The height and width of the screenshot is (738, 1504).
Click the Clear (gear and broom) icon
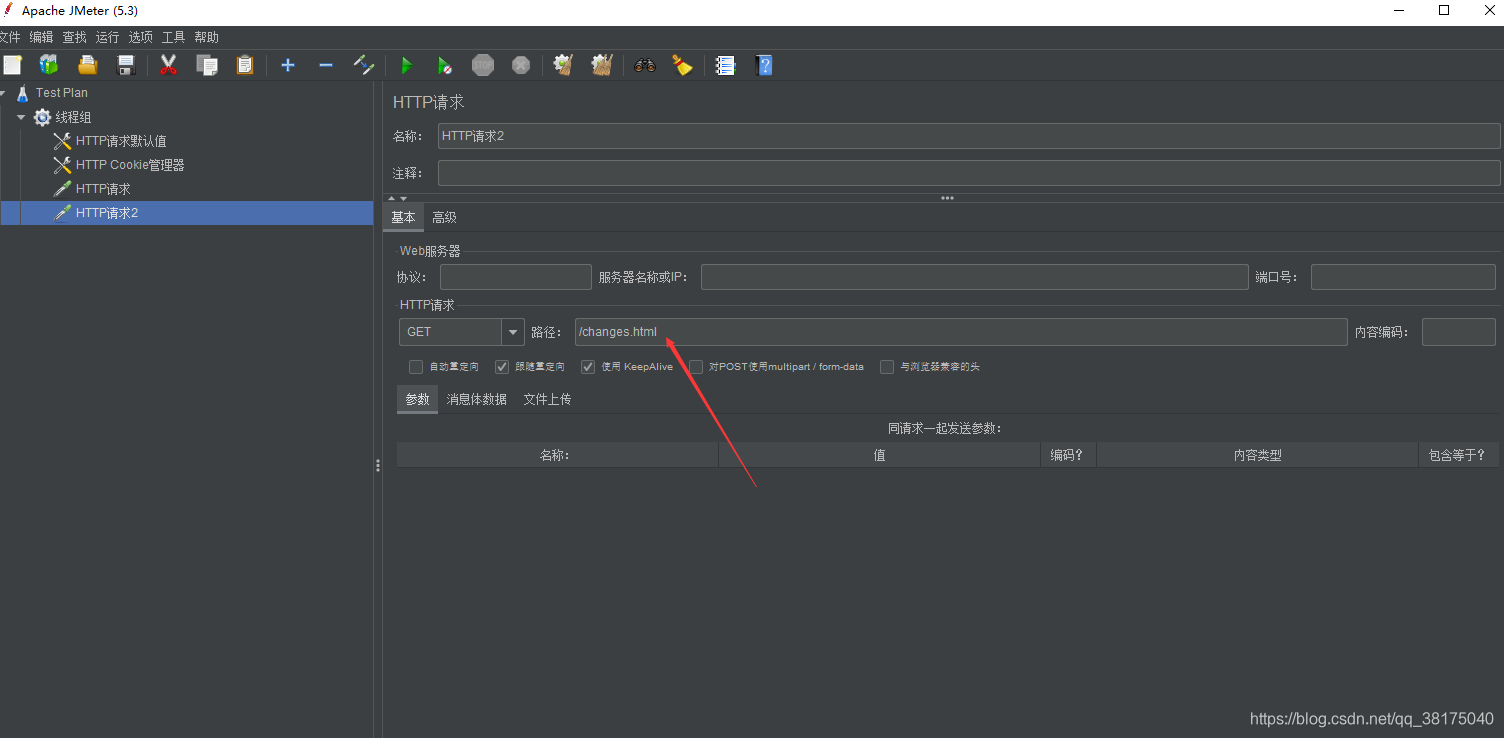[563, 65]
